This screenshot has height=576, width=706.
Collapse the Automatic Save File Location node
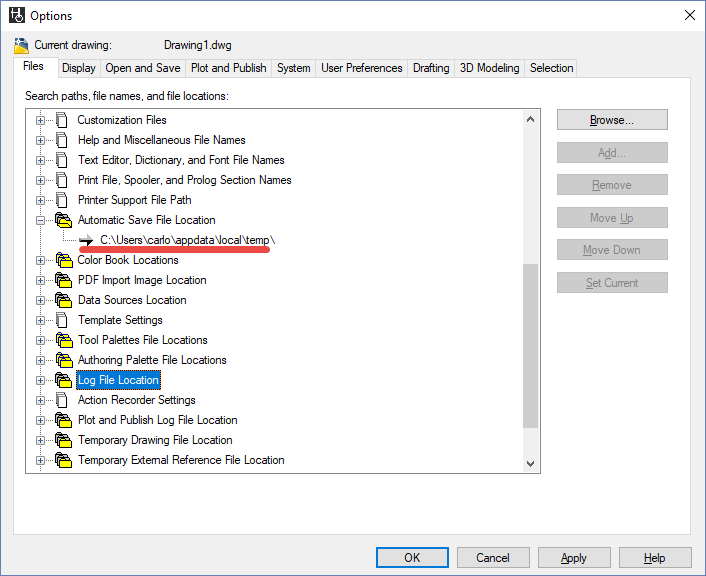(40, 220)
